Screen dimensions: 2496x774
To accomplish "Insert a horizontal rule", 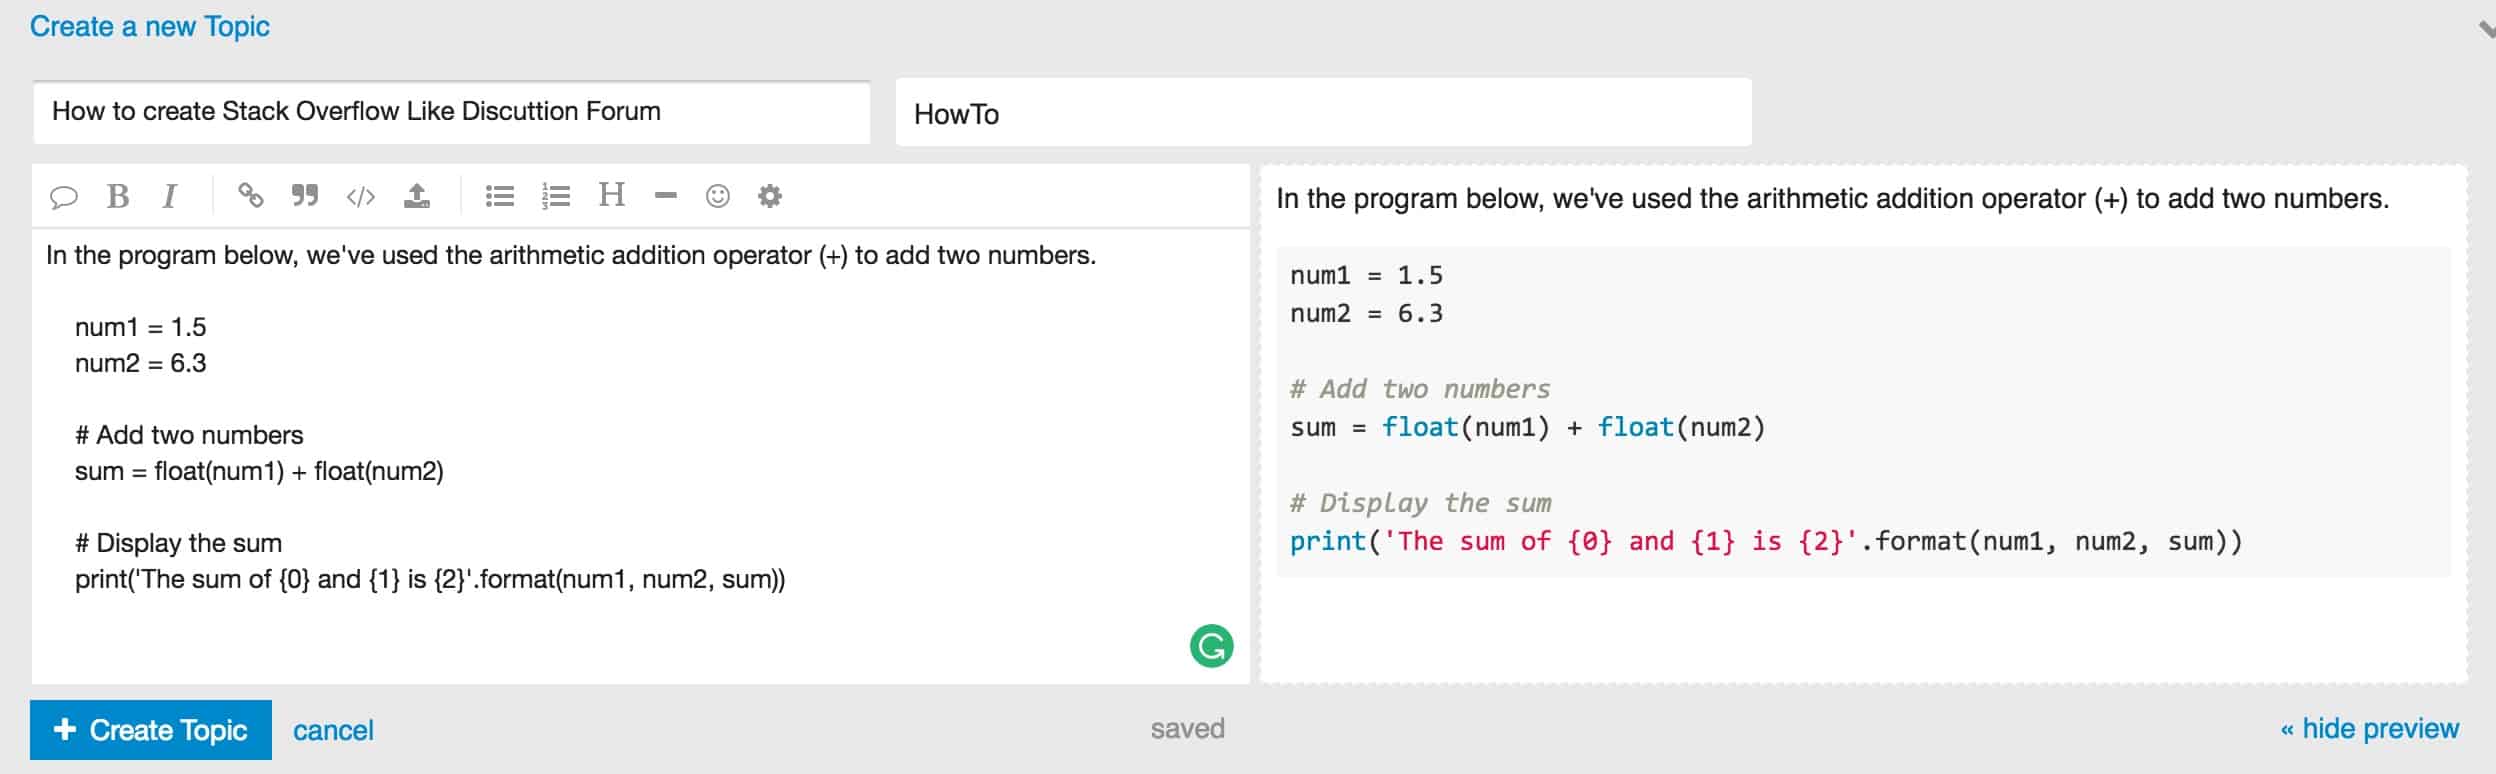I will tap(666, 196).
